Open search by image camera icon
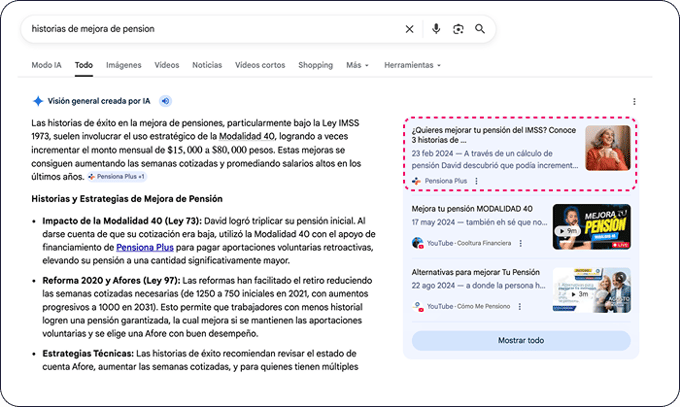Screen dimensions: 680x407 tap(458, 29)
